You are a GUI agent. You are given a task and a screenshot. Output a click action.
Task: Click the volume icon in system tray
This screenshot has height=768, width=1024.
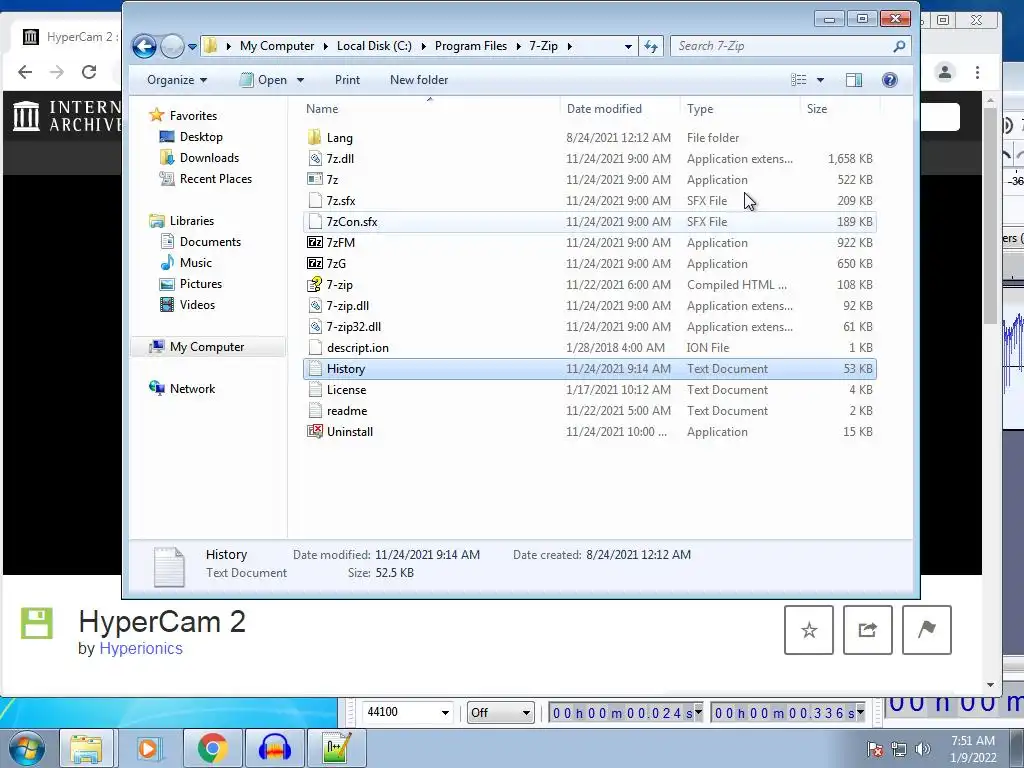coord(923,749)
